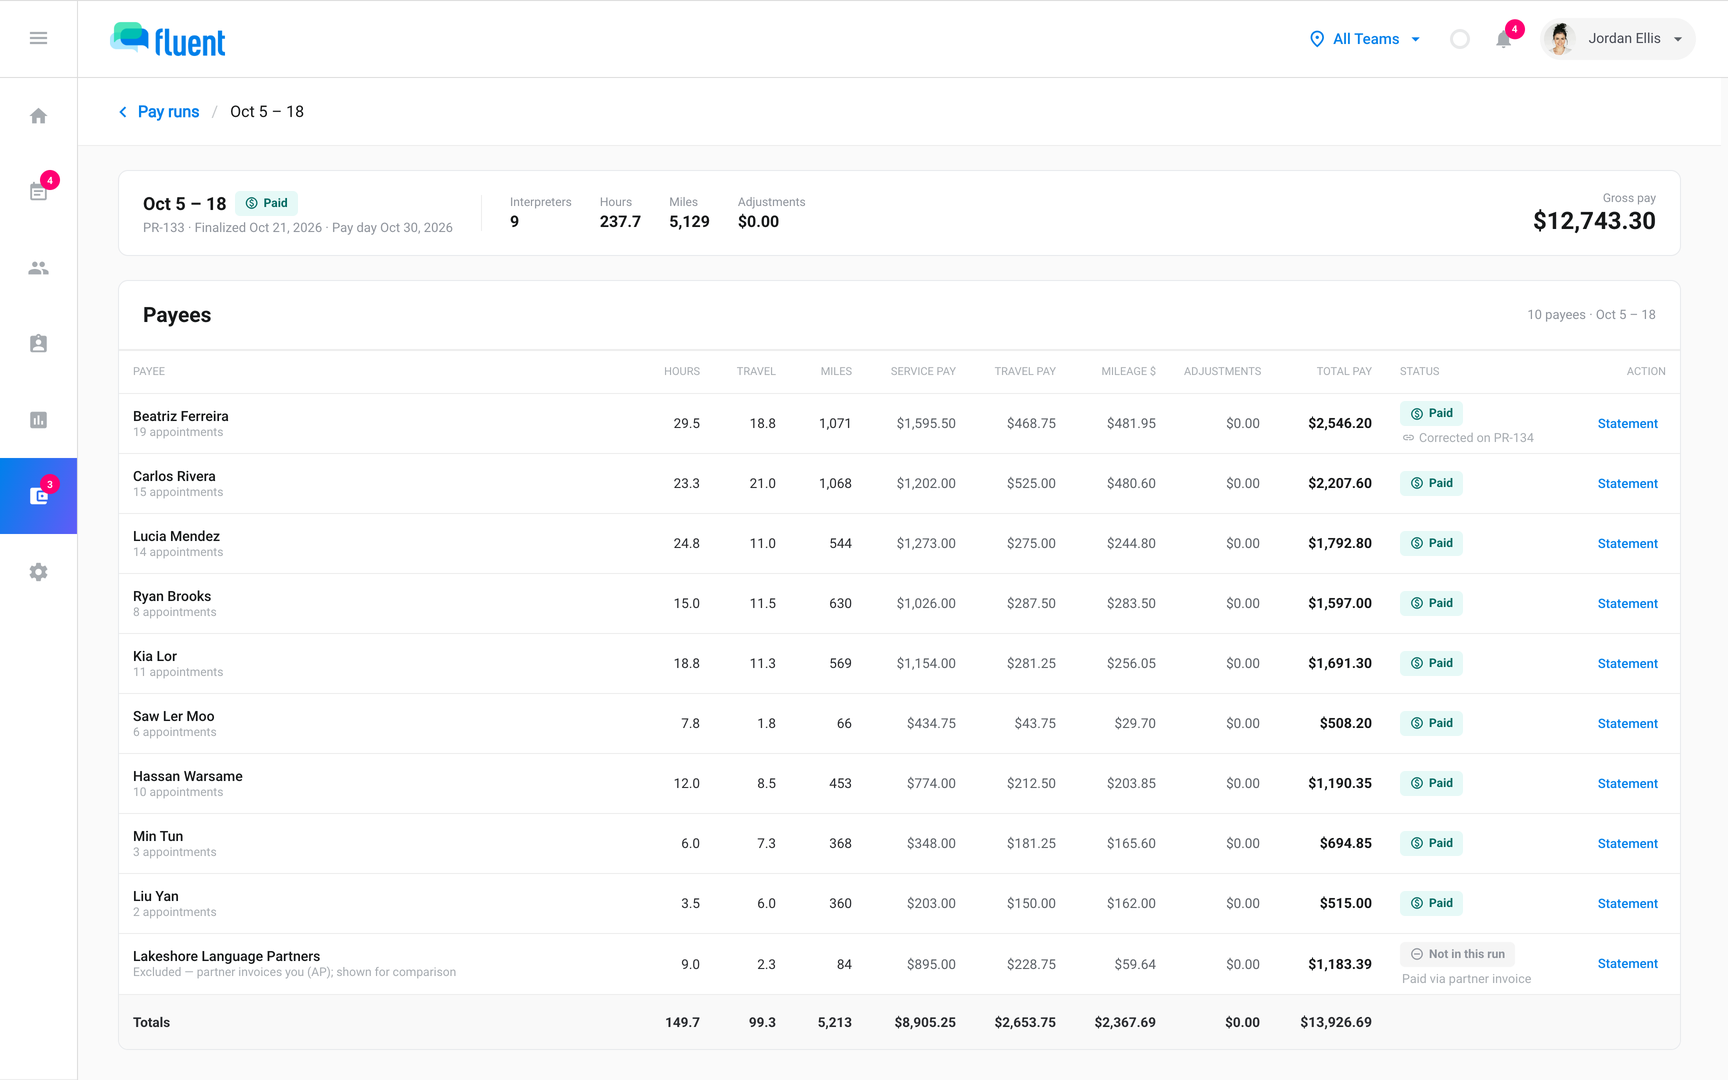
Task: Go to the Home sidebar icon
Action: [x=38, y=116]
